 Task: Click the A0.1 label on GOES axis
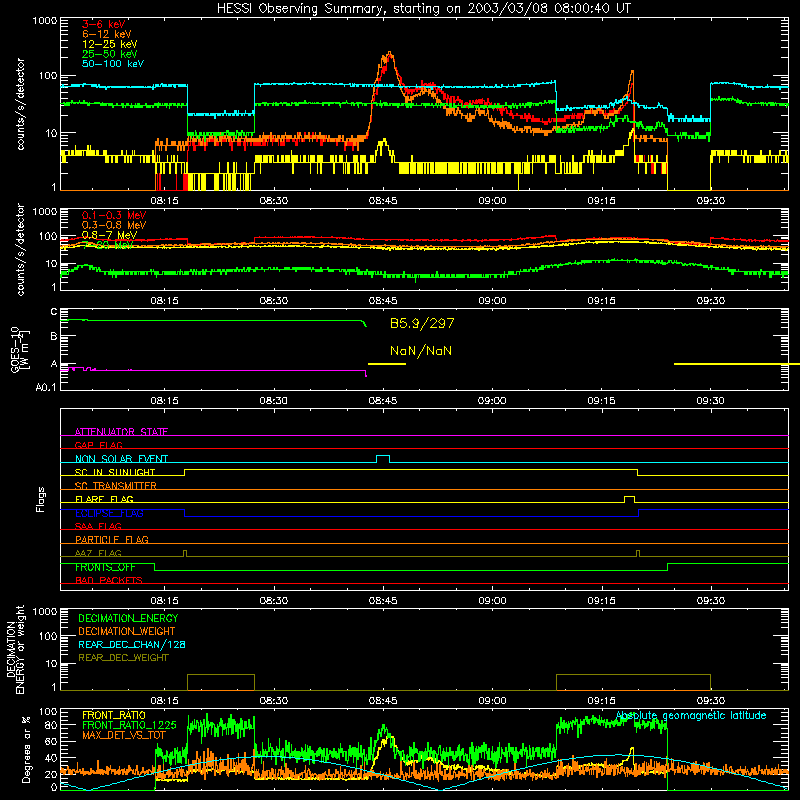(x=45, y=388)
